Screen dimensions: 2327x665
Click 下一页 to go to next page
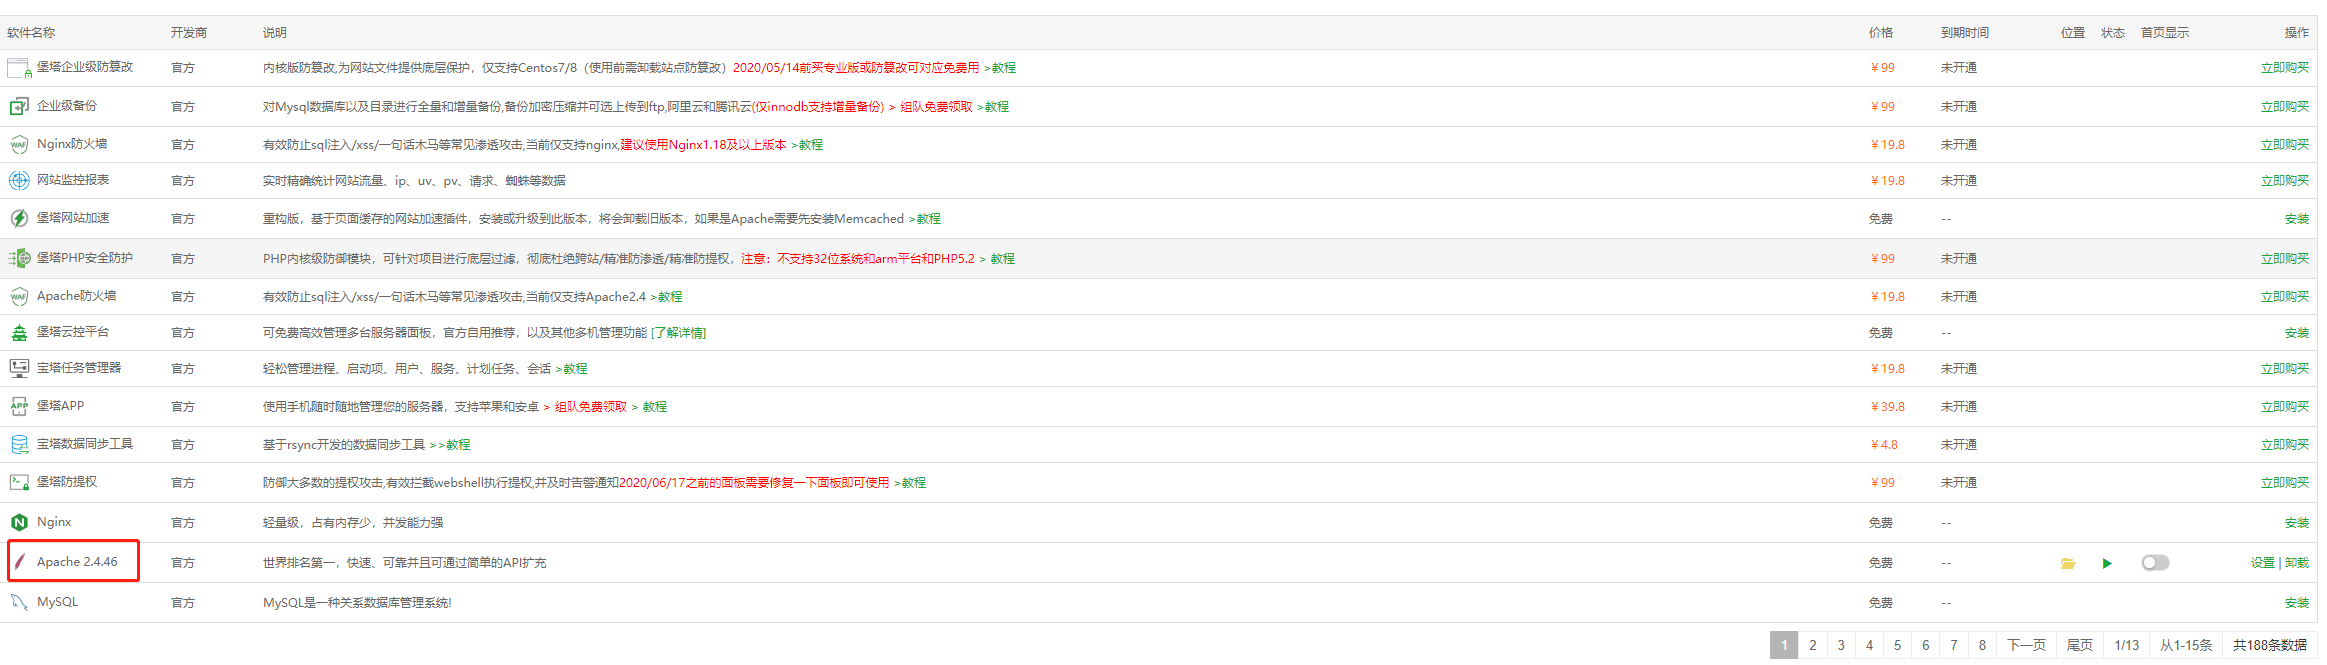2026,645
